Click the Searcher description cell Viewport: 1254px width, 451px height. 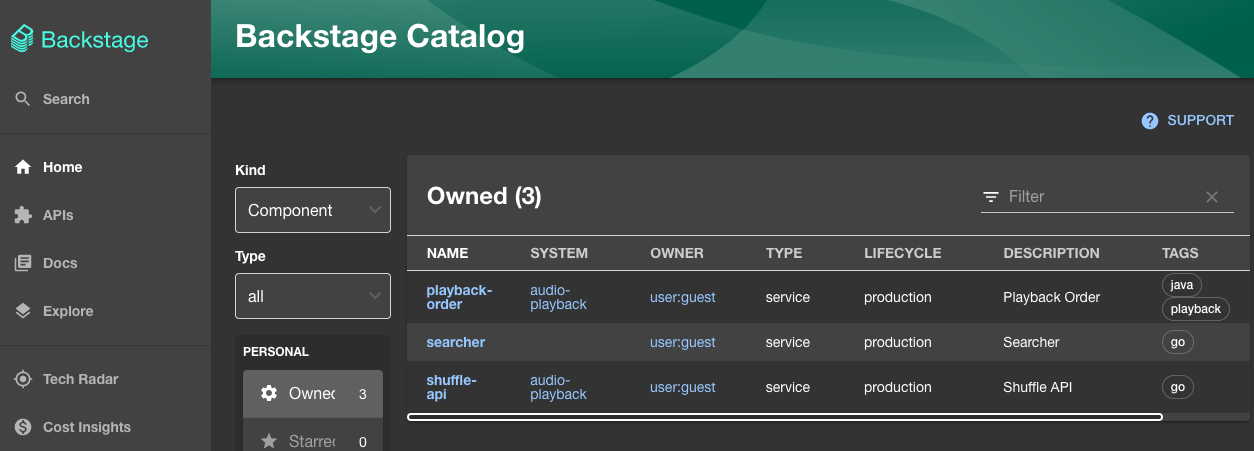point(1031,342)
